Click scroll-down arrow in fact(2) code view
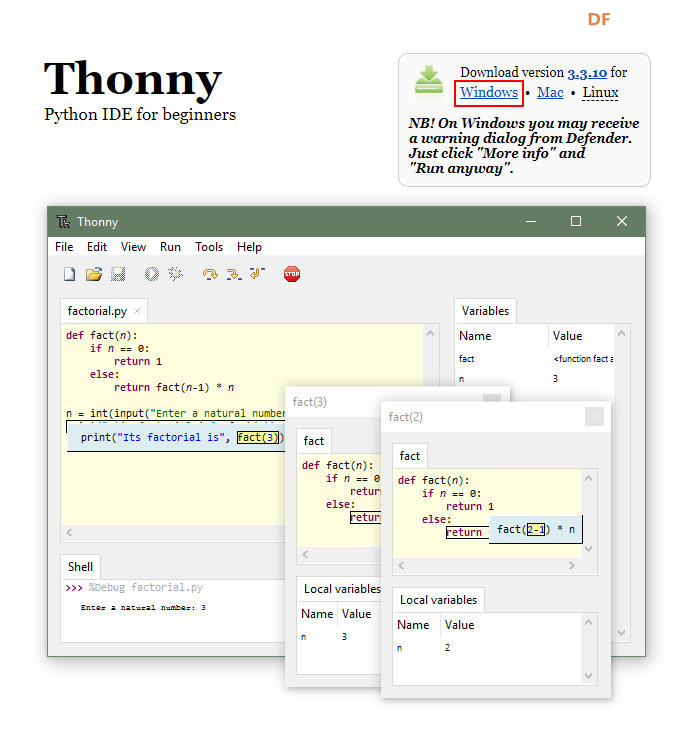This screenshot has width=696, height=748. click(588, 549)
